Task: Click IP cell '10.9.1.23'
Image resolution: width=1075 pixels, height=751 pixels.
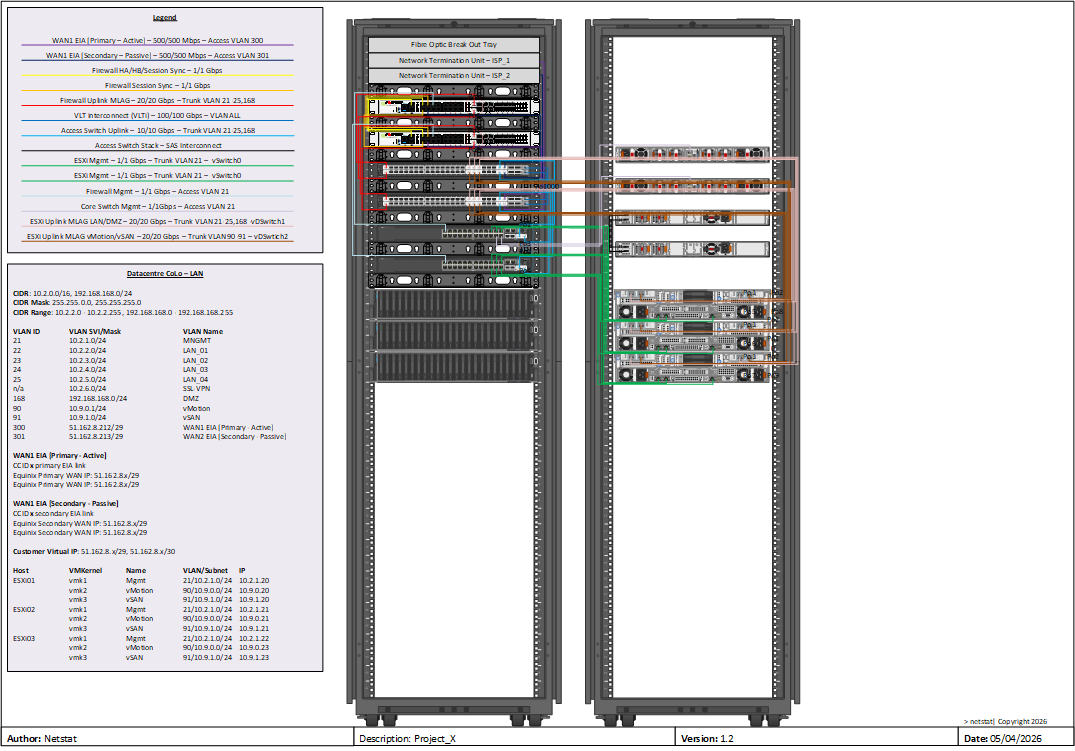Action: point(254,658)
